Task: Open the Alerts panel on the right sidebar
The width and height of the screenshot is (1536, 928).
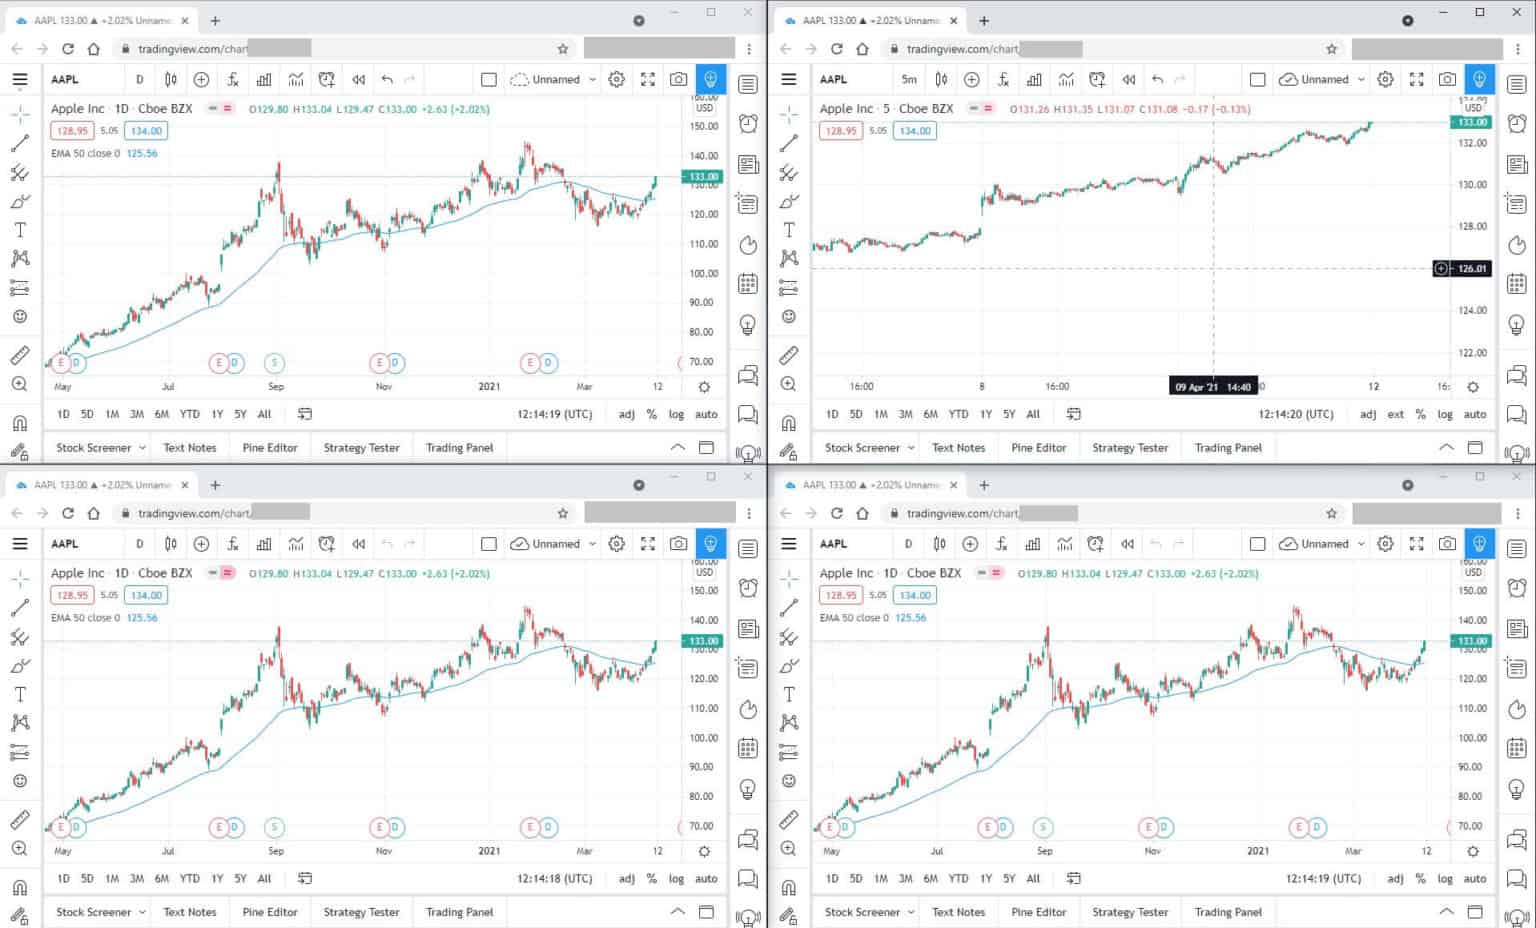Action: tap(748, 124)
